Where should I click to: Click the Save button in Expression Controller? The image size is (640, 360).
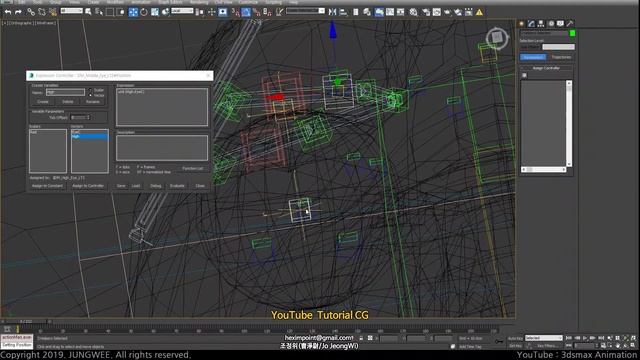point(121,186)
